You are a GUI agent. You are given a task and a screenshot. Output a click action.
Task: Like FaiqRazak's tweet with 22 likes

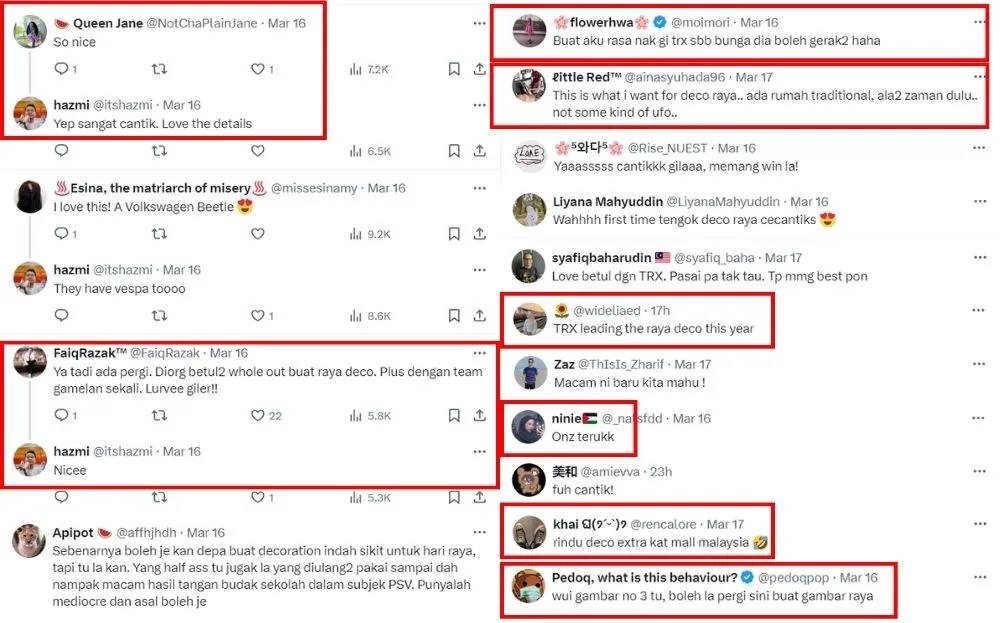click(x=257, y=415)
